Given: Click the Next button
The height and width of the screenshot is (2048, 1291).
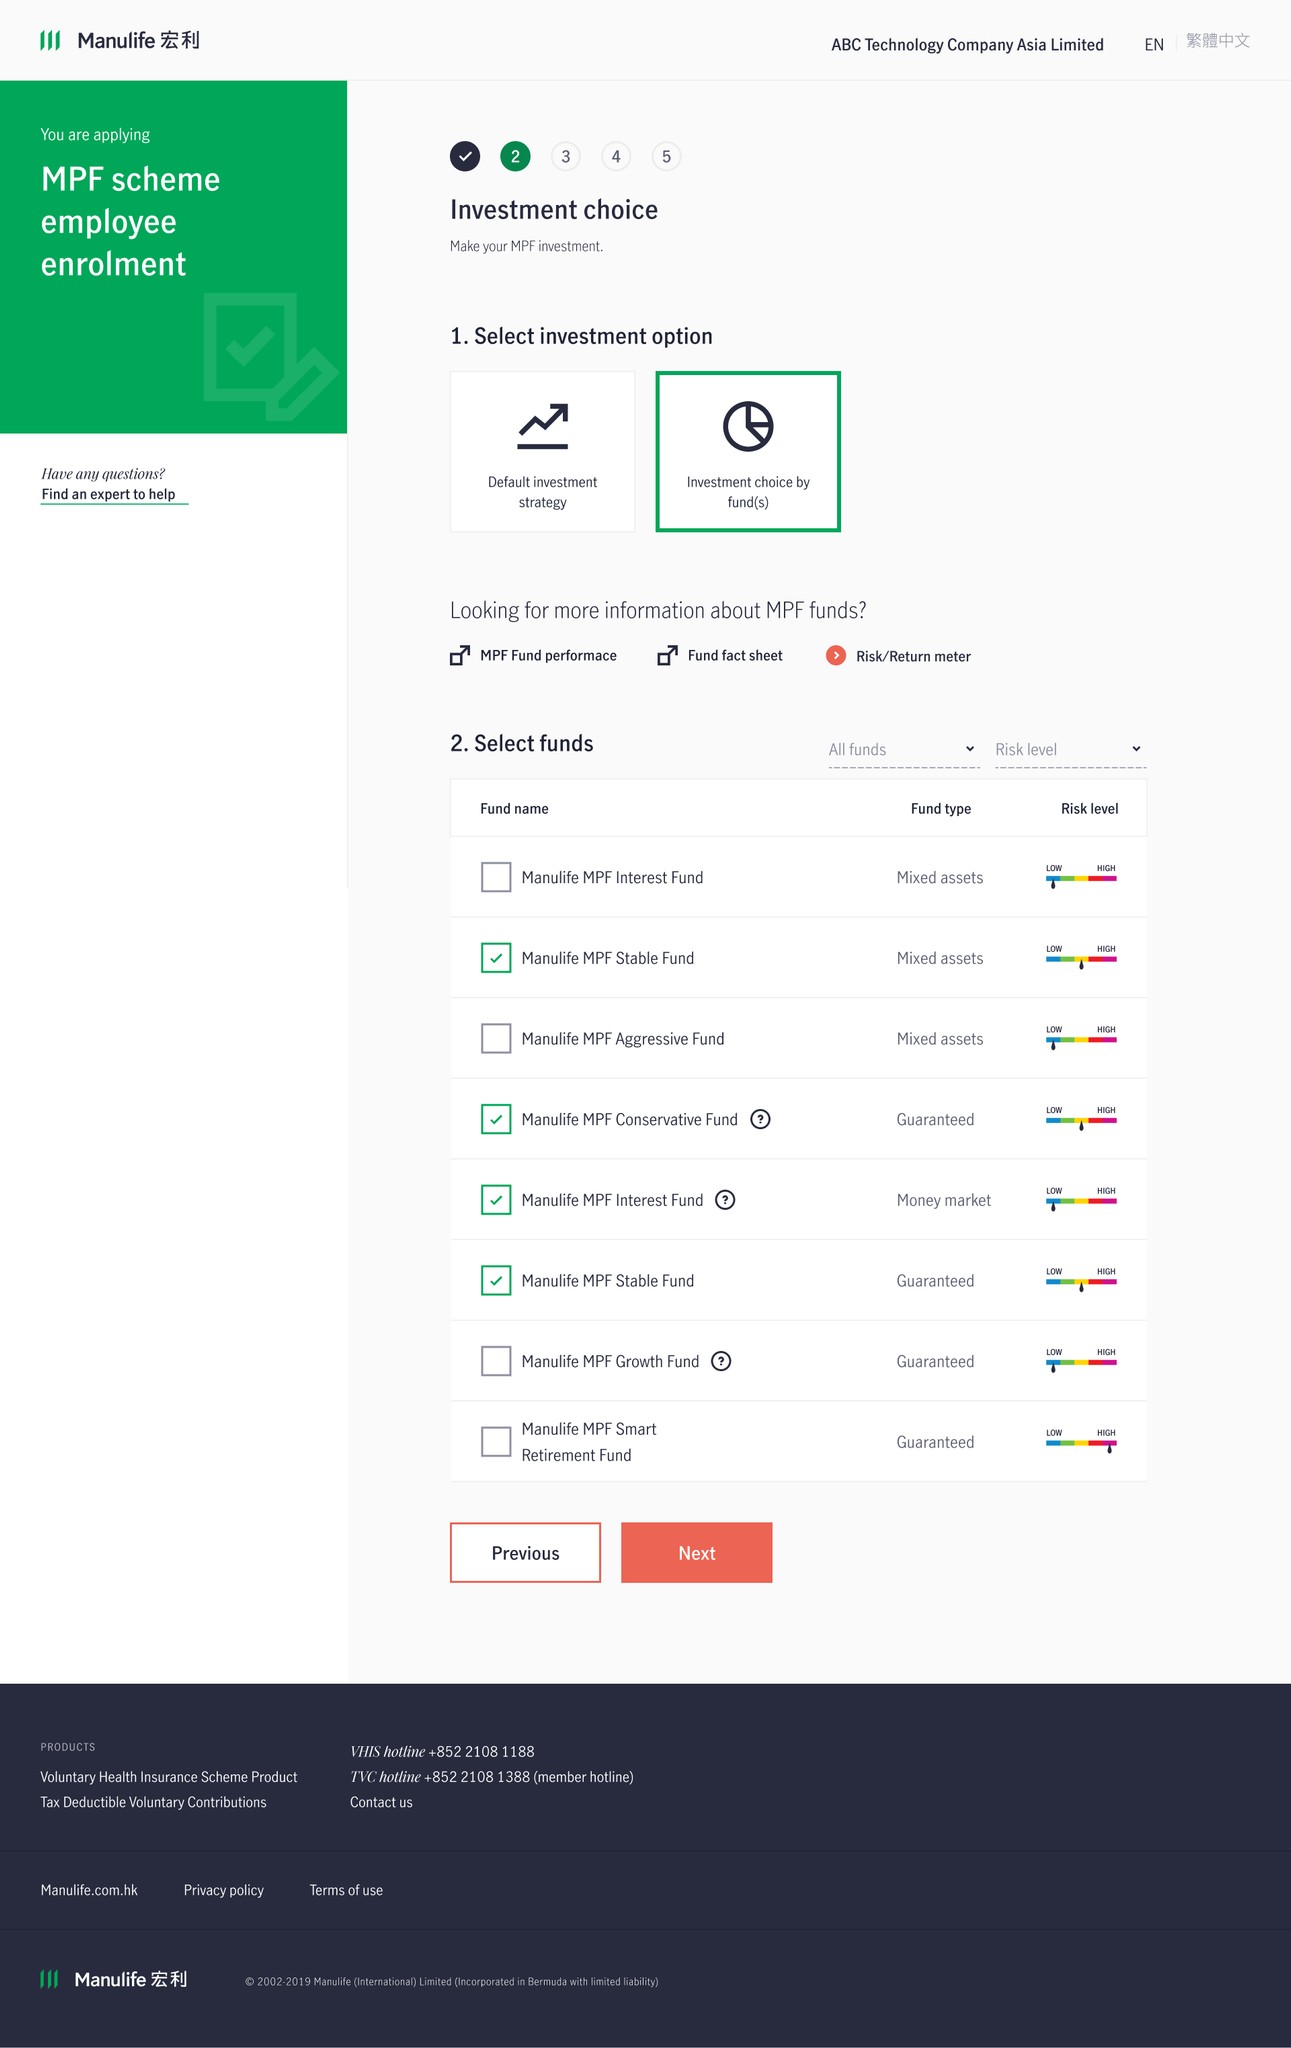Looking at the screenshot, I should 697,1552.
